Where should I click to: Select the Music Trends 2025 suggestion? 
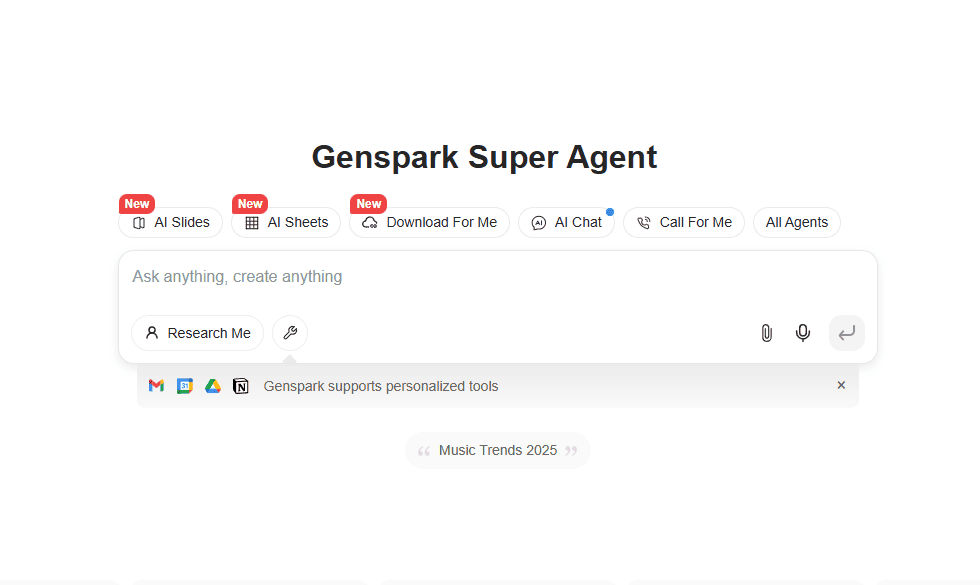coord(497,450)
